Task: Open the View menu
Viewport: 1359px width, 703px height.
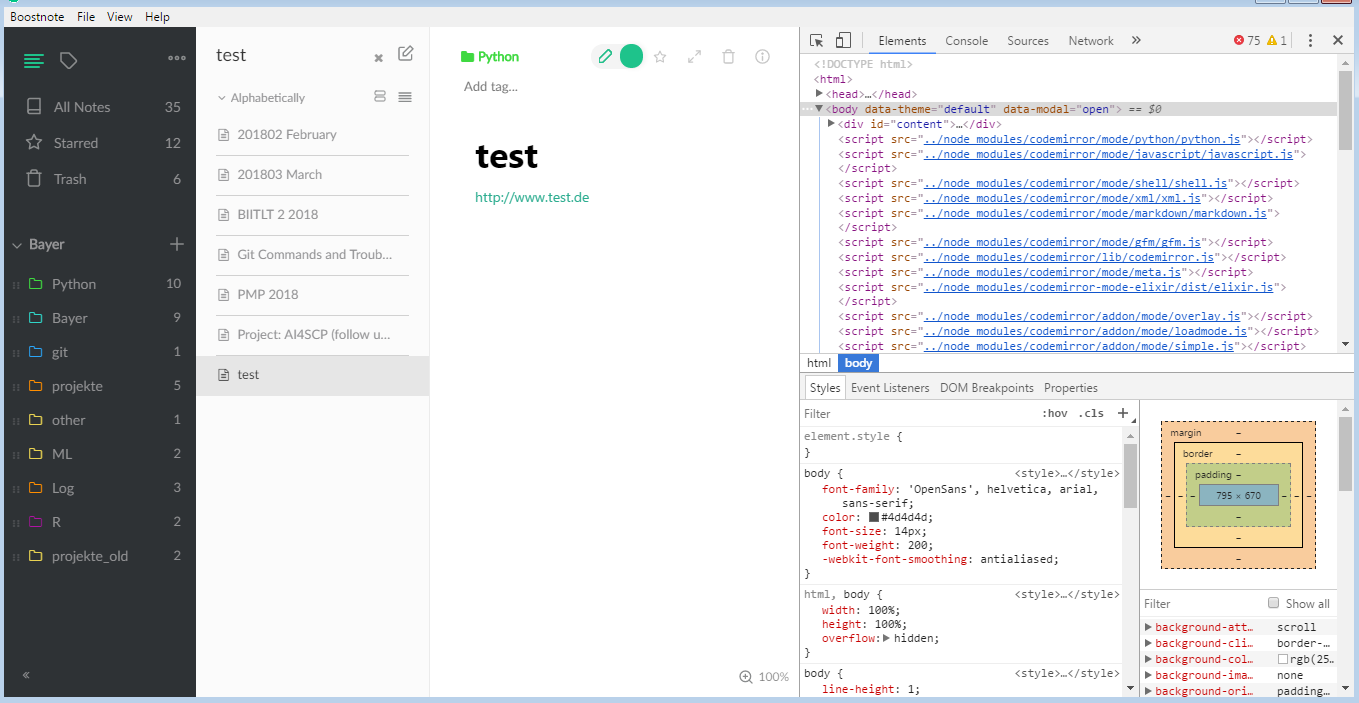Action: pos(120,17)
